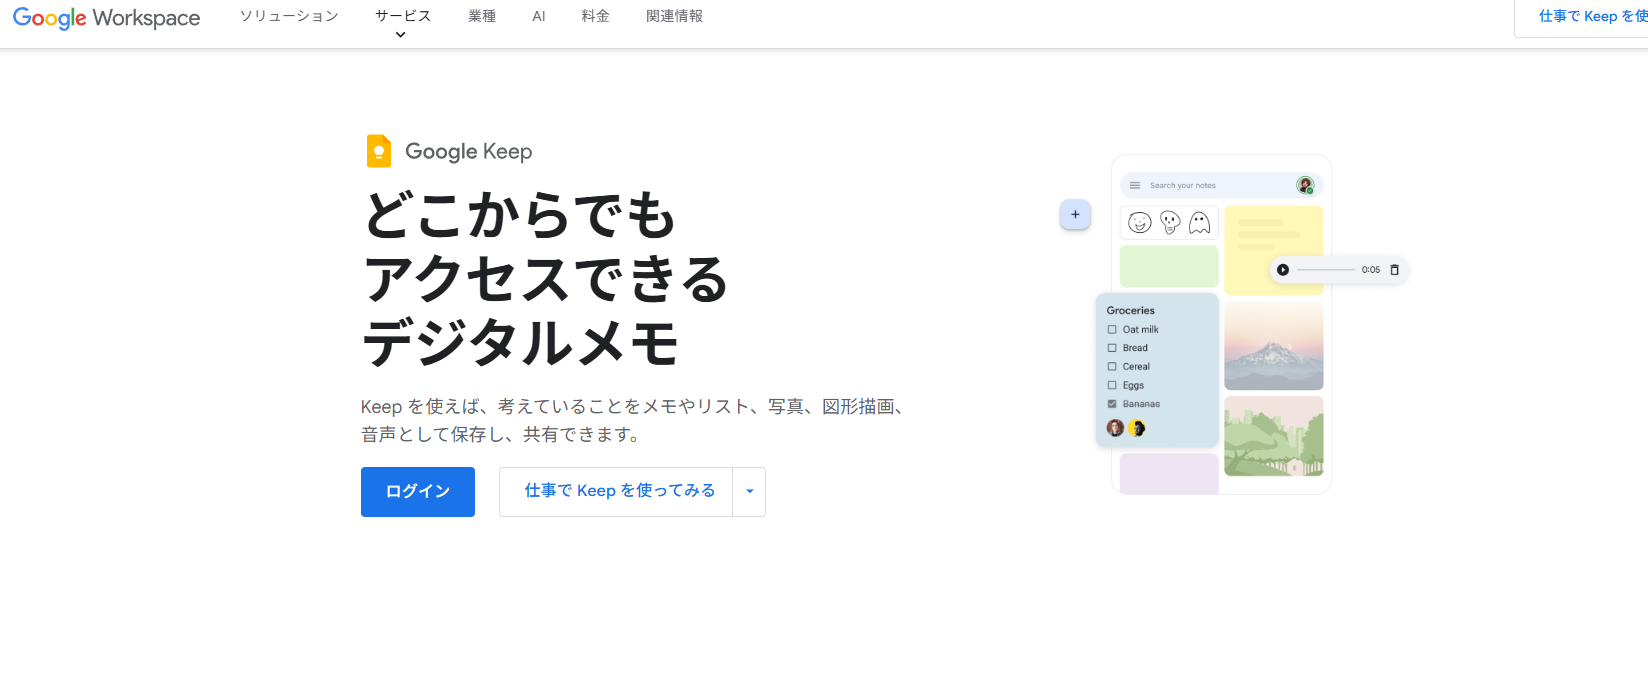Click the audio note progress slider
Viewport: 1648px width, 674px height.
(1326, 270)
